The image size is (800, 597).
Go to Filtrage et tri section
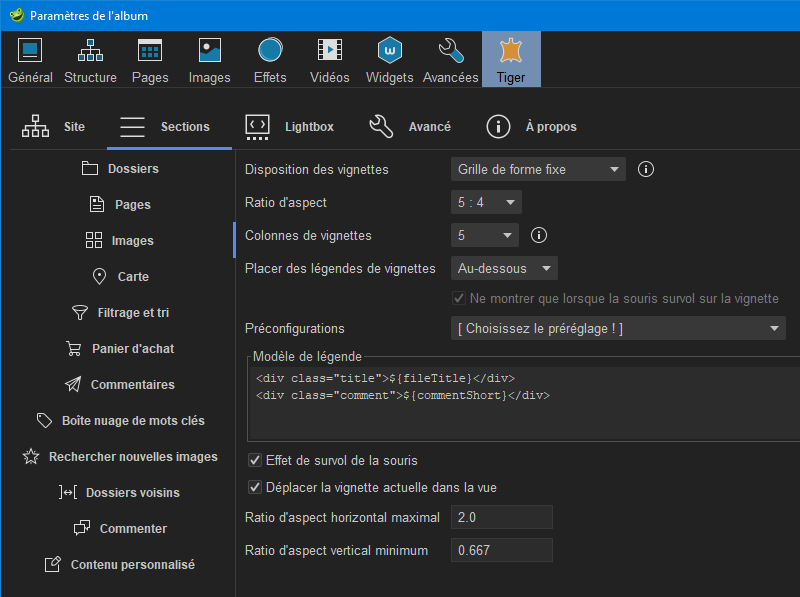click(x=120, y=313)
